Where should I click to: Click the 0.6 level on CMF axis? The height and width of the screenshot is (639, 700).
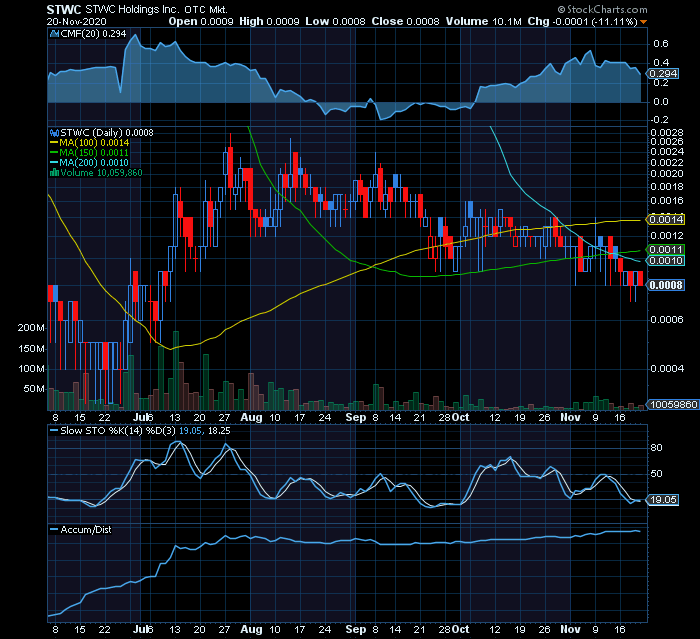point(661,44)
